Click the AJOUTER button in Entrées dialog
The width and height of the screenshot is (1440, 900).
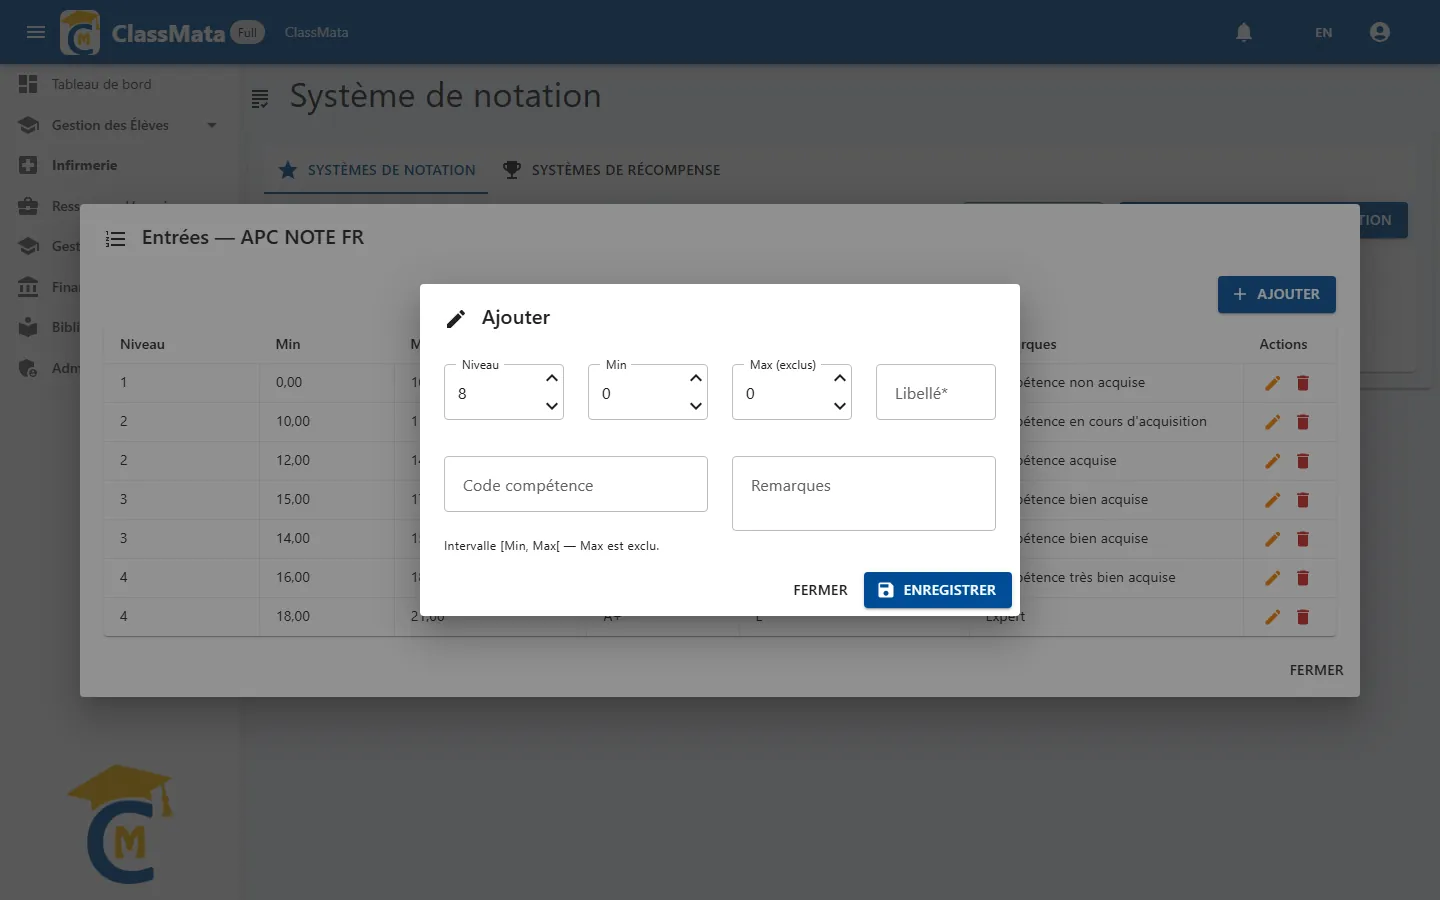(x=1276, y=294)
